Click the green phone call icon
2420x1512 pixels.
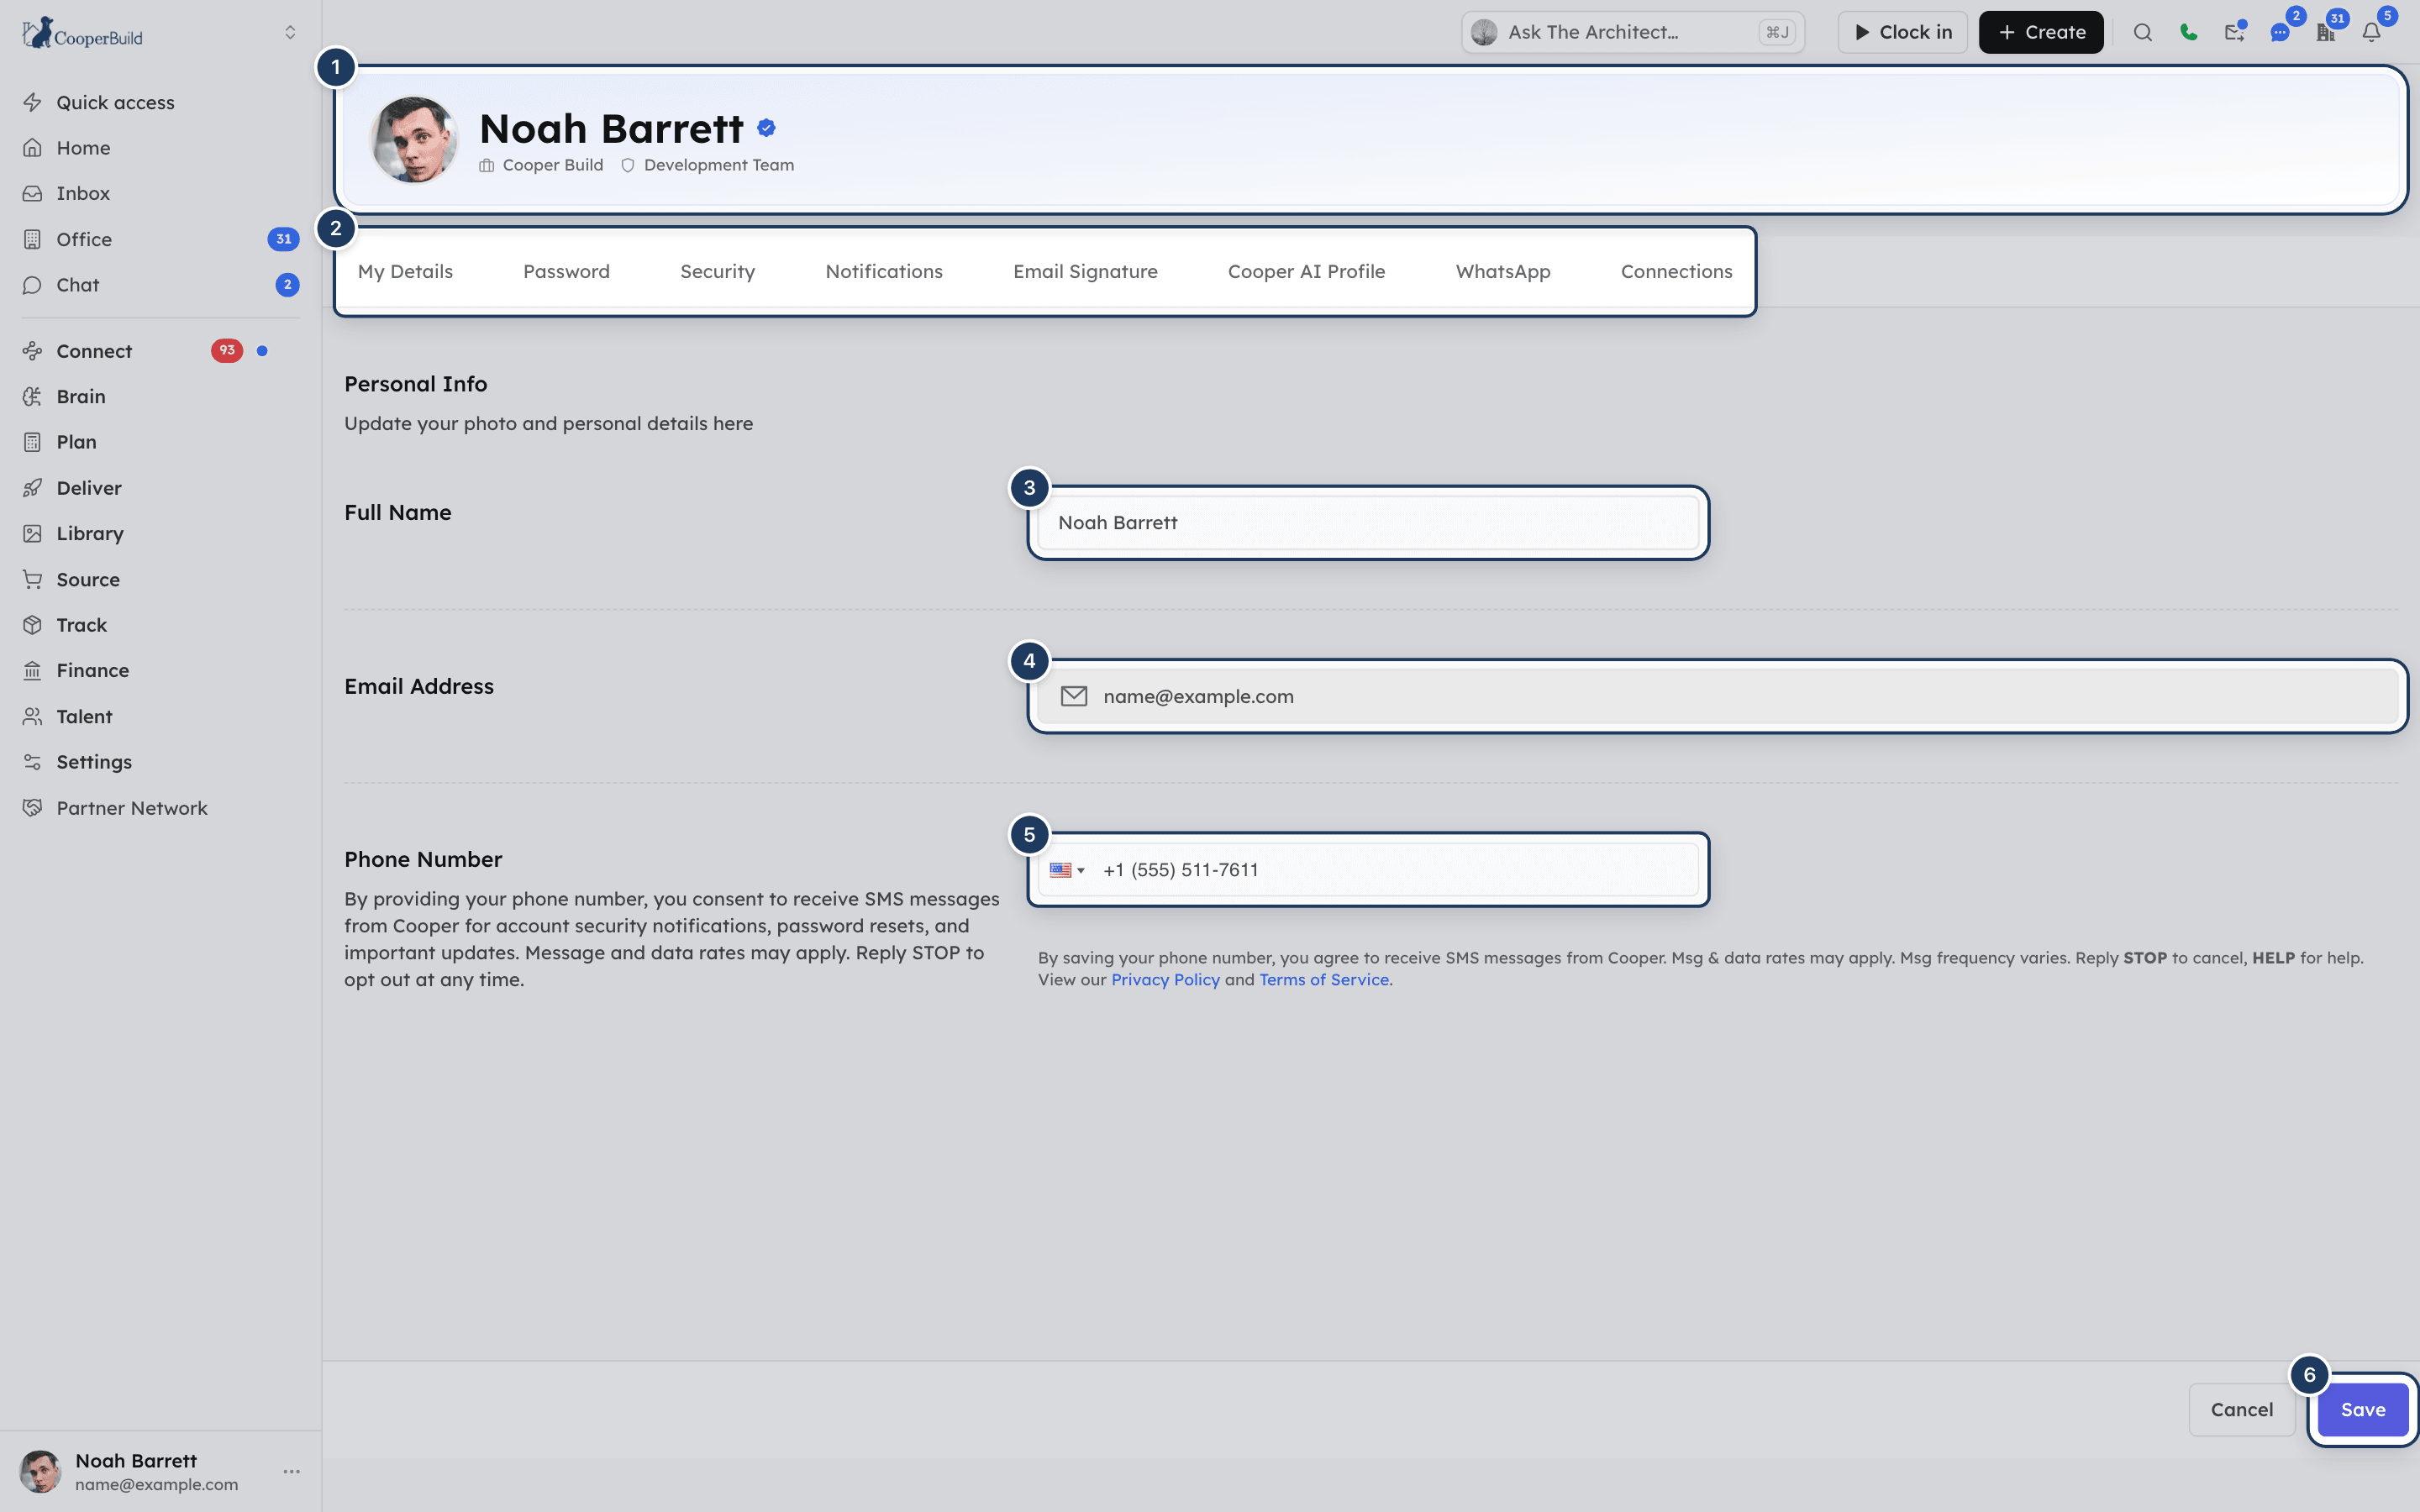point(2188,32)
